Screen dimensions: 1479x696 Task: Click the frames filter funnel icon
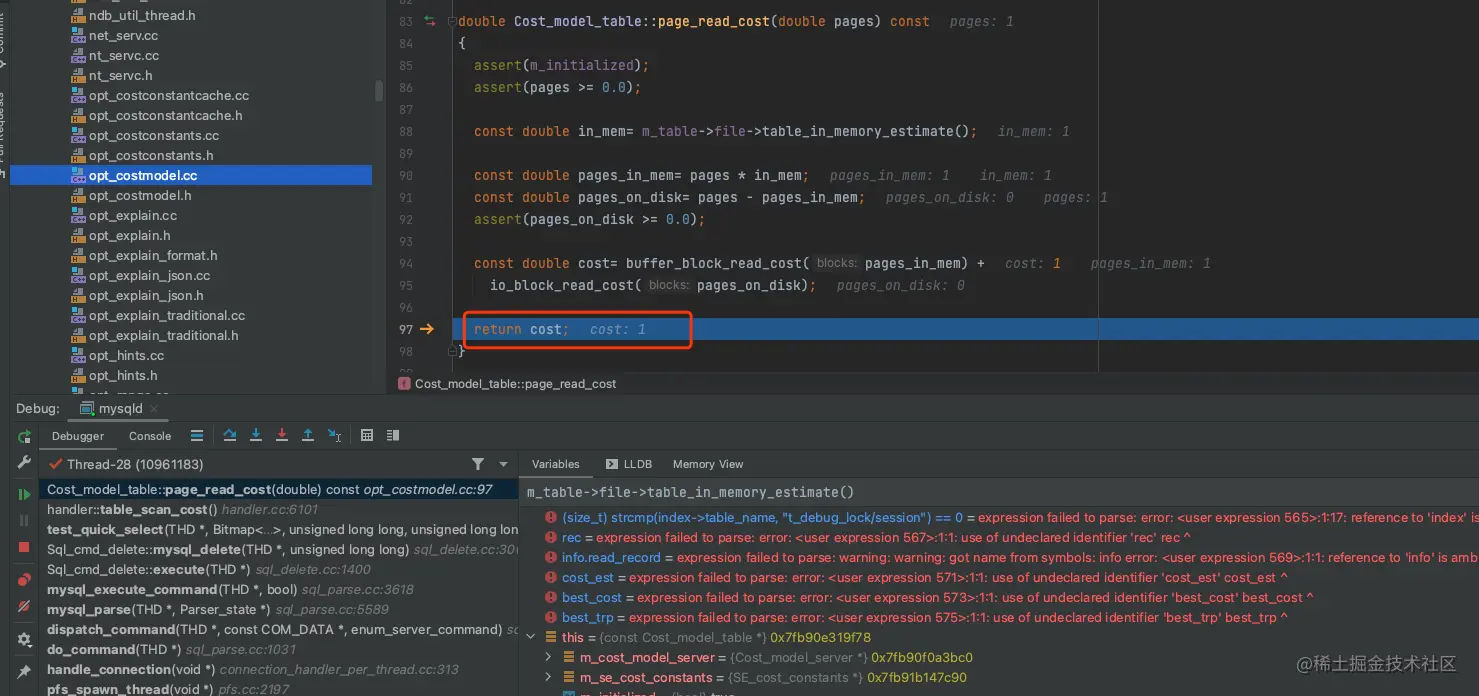pyautogui.click(x=478, y=464)
